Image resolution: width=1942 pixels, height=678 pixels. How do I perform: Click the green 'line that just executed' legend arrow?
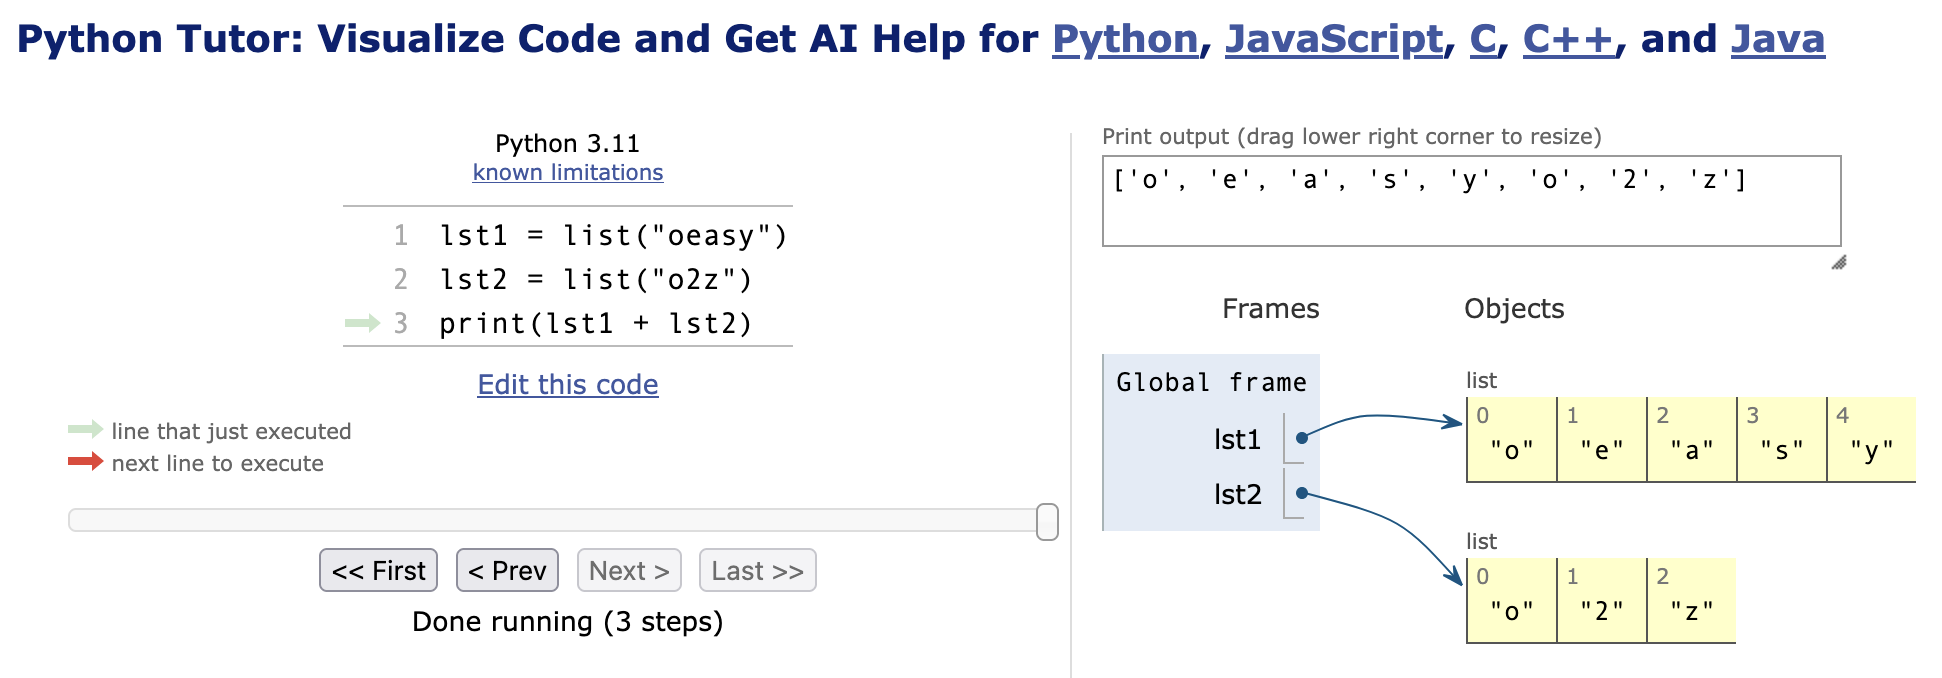pyautogui.click(x=85, y=430)
